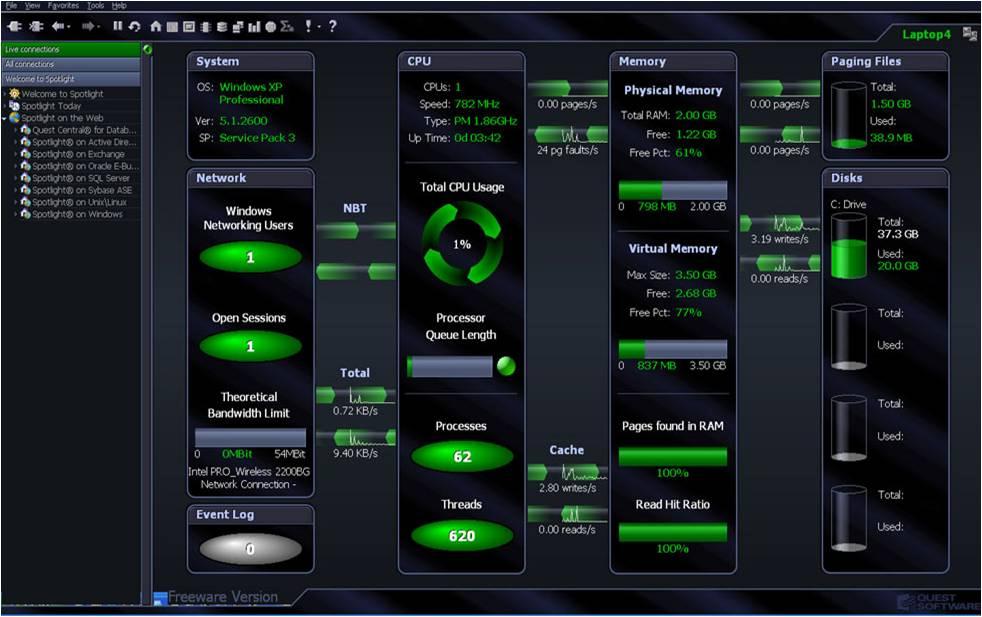Image resolution: width=982 pixels, height=617 pixels.
Task: Click the circular refresh arrow icon
Action: [x=134, y=26]
